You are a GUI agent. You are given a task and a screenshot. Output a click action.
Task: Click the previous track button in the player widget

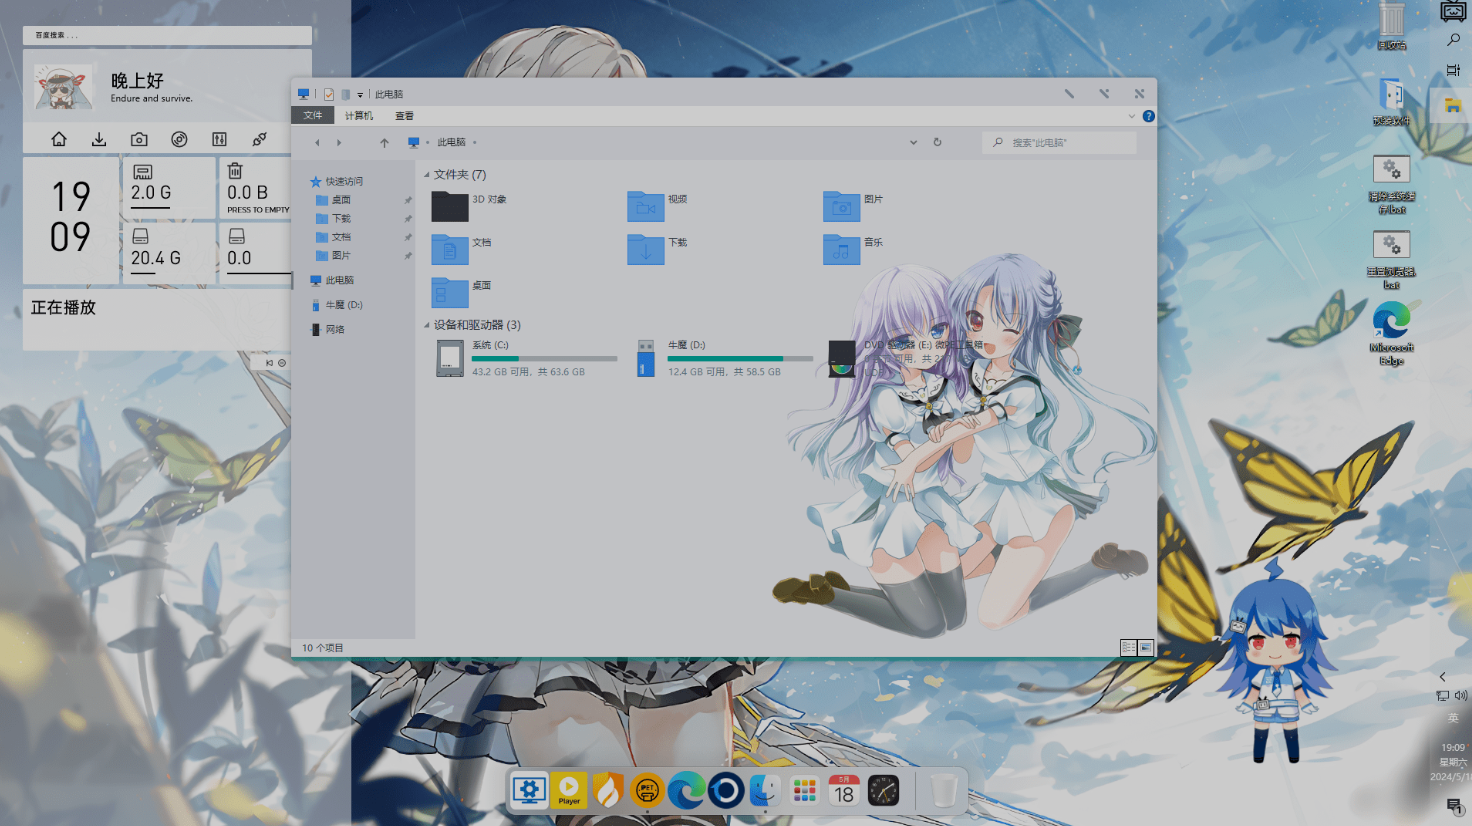(269, 363)
